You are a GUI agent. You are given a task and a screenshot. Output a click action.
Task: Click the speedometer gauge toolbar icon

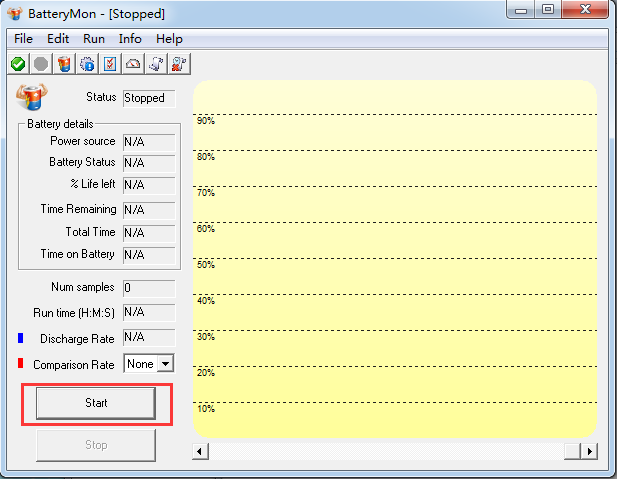(x=133, y=64)
